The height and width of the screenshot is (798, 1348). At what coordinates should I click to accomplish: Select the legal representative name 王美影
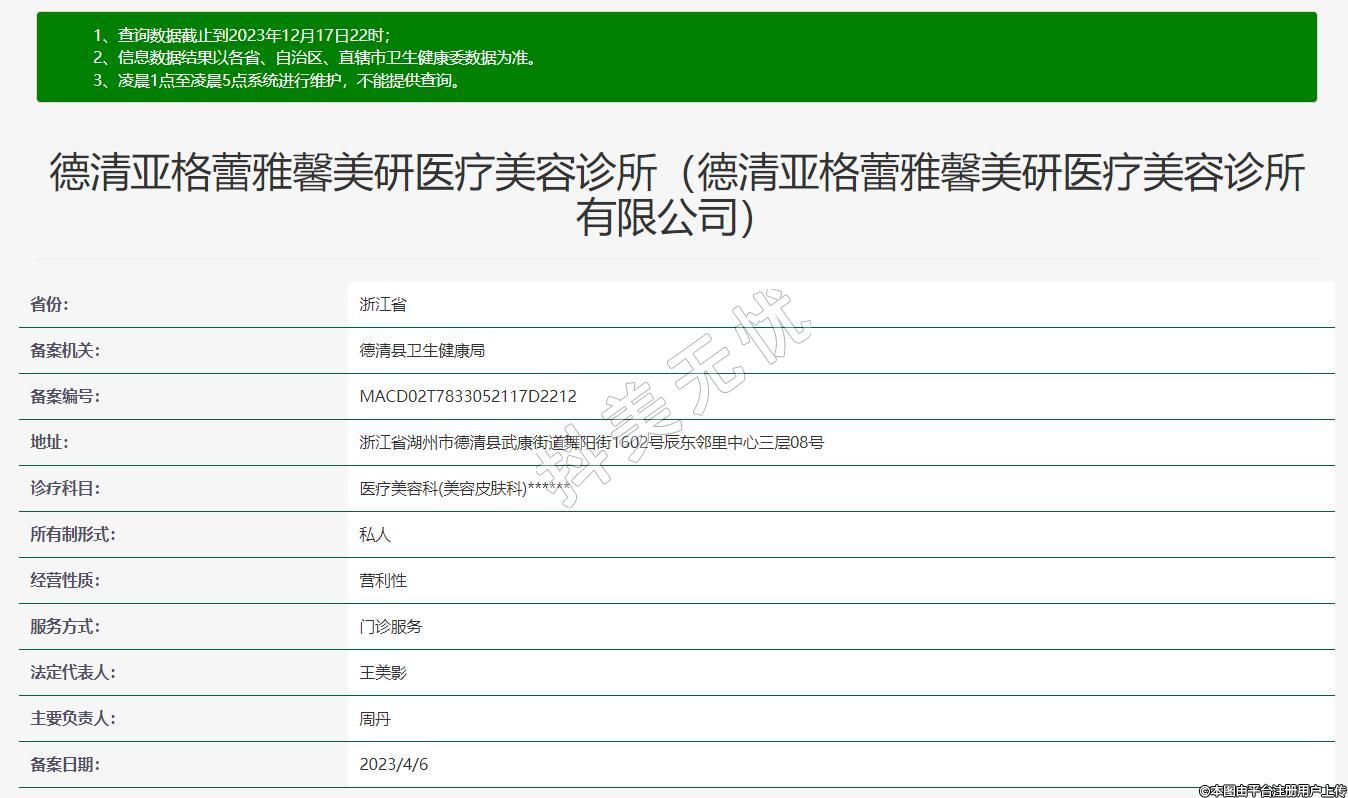pyautogui.click(x=383, y=673)
